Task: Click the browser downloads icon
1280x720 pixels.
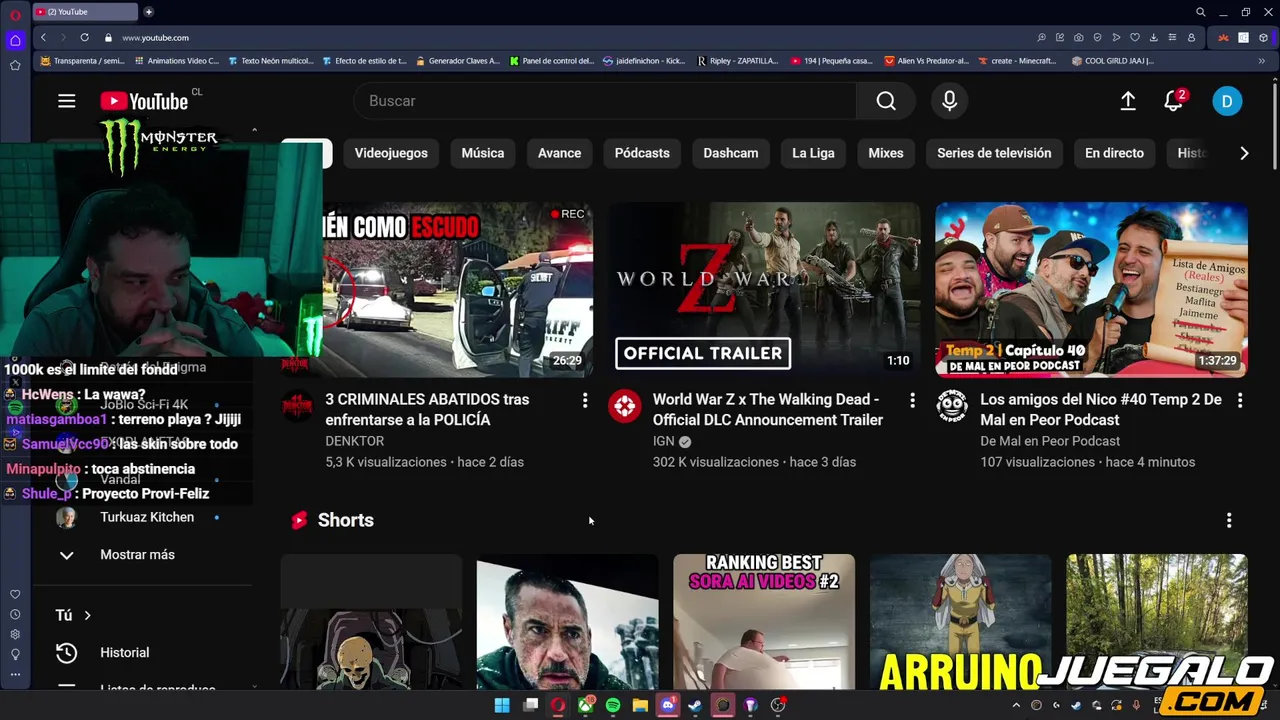Action: tap(1153, 37)
